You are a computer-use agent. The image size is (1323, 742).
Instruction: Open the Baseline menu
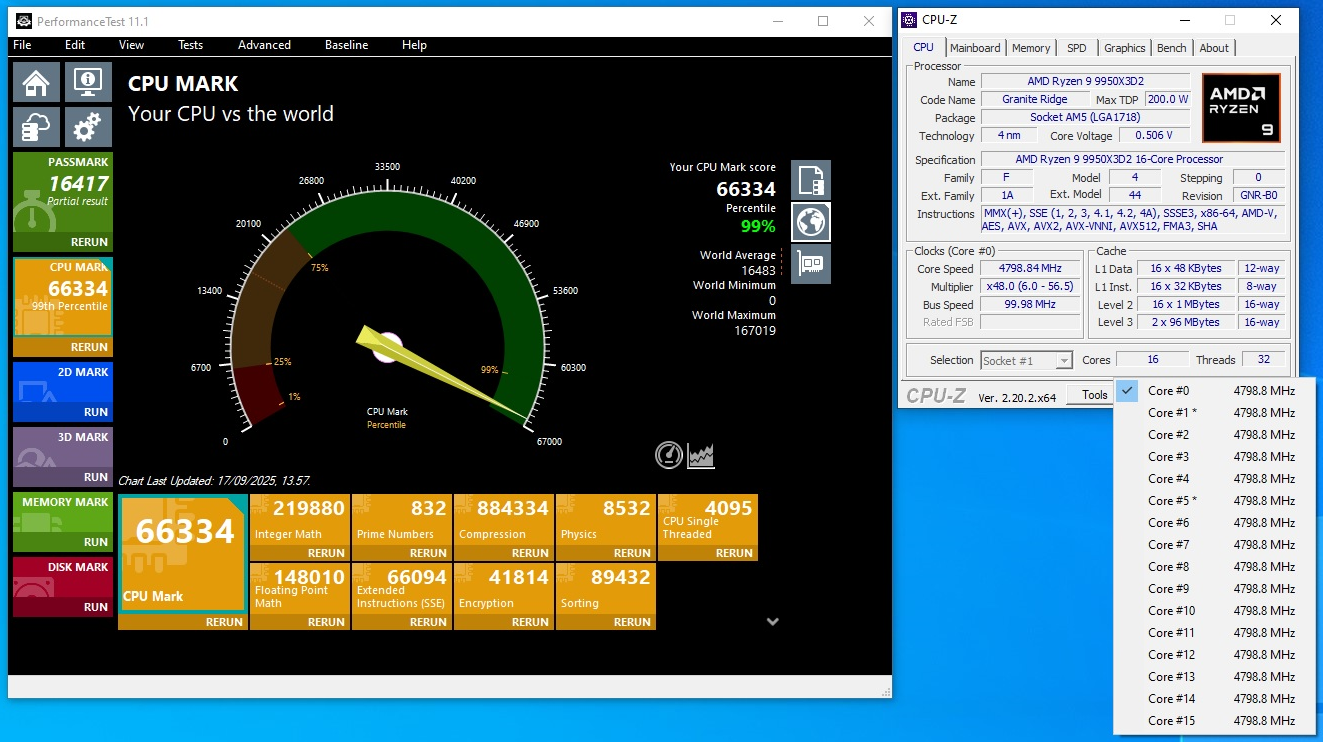tap(346, 45)
